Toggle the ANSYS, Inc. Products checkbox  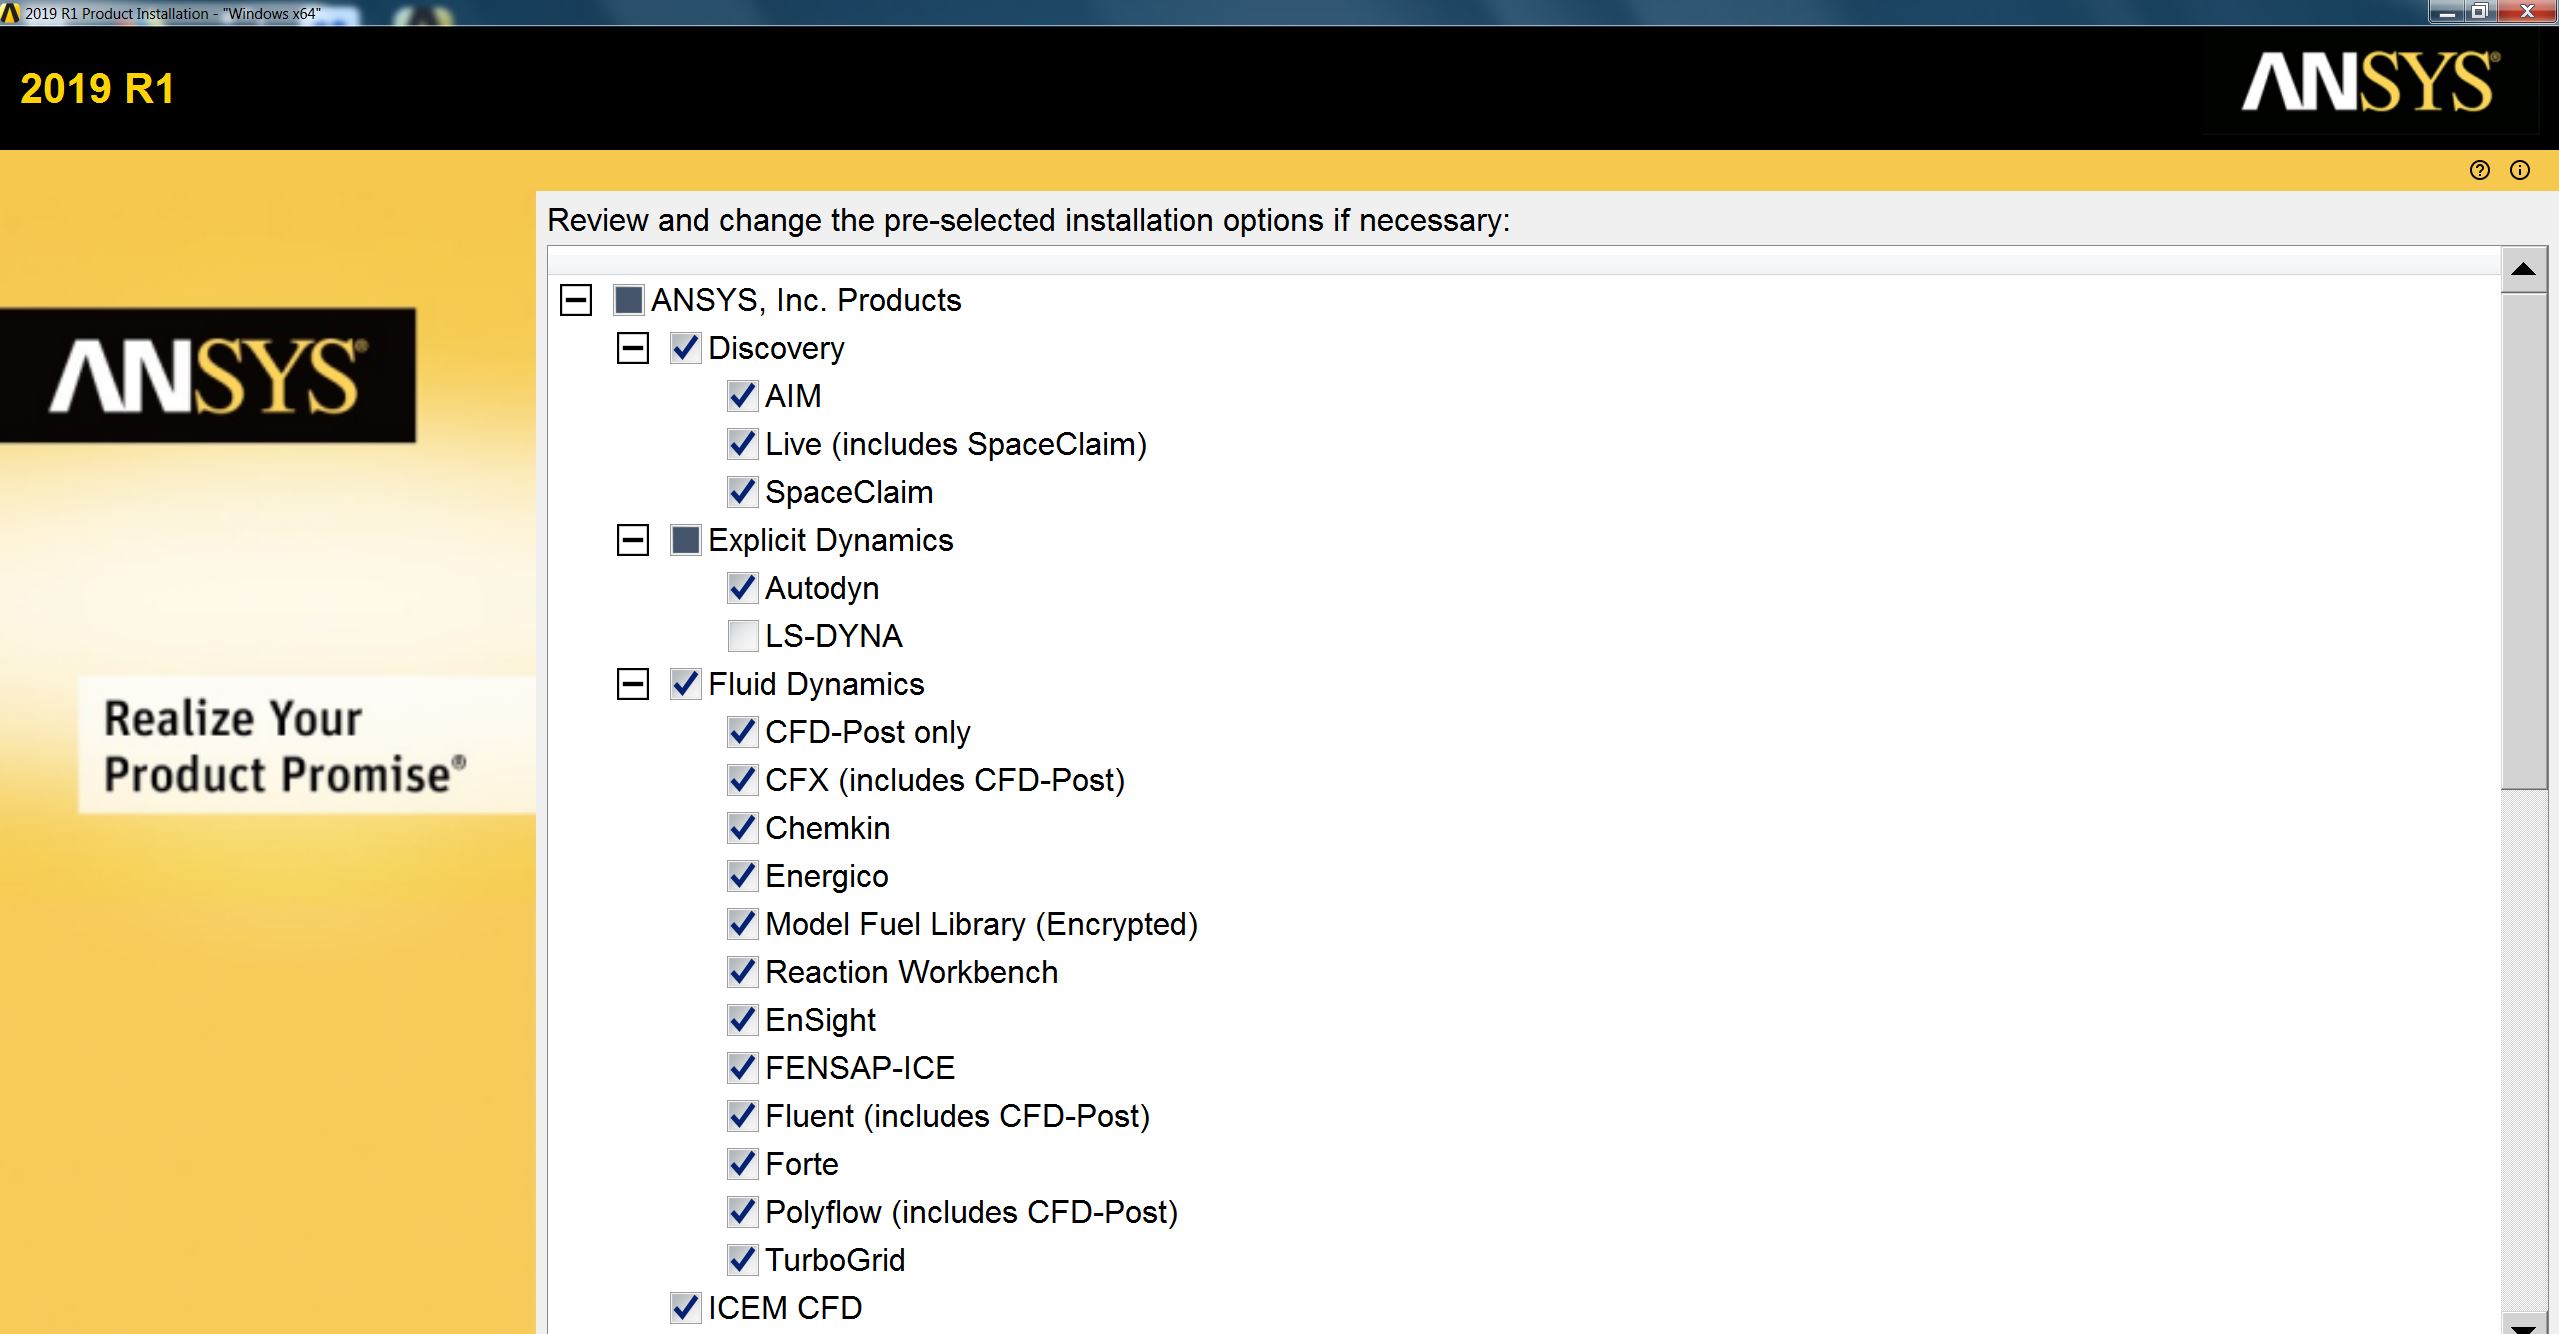[628, 300]
